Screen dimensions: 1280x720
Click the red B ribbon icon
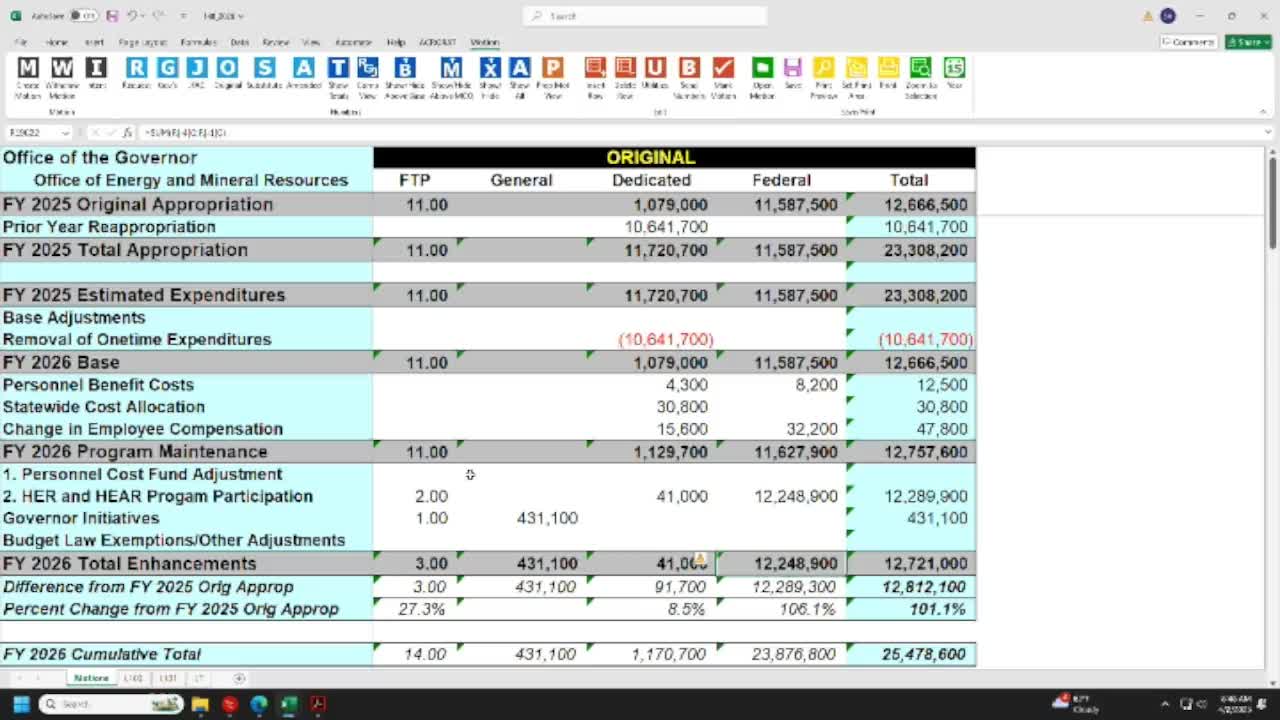pyautogui.click(x=689, y=68)
